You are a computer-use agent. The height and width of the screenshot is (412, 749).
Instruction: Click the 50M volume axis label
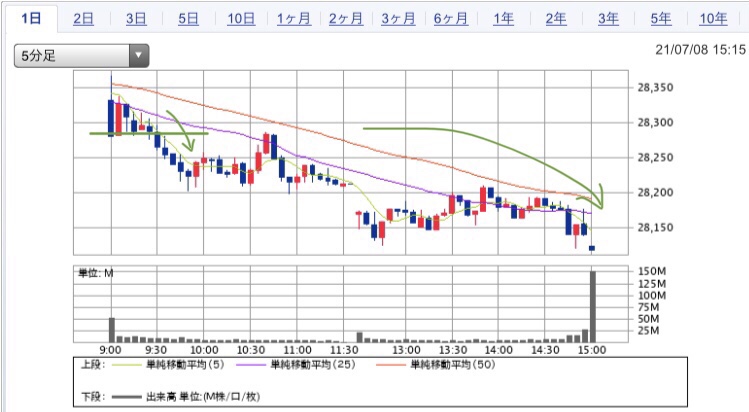coord(649,319)
